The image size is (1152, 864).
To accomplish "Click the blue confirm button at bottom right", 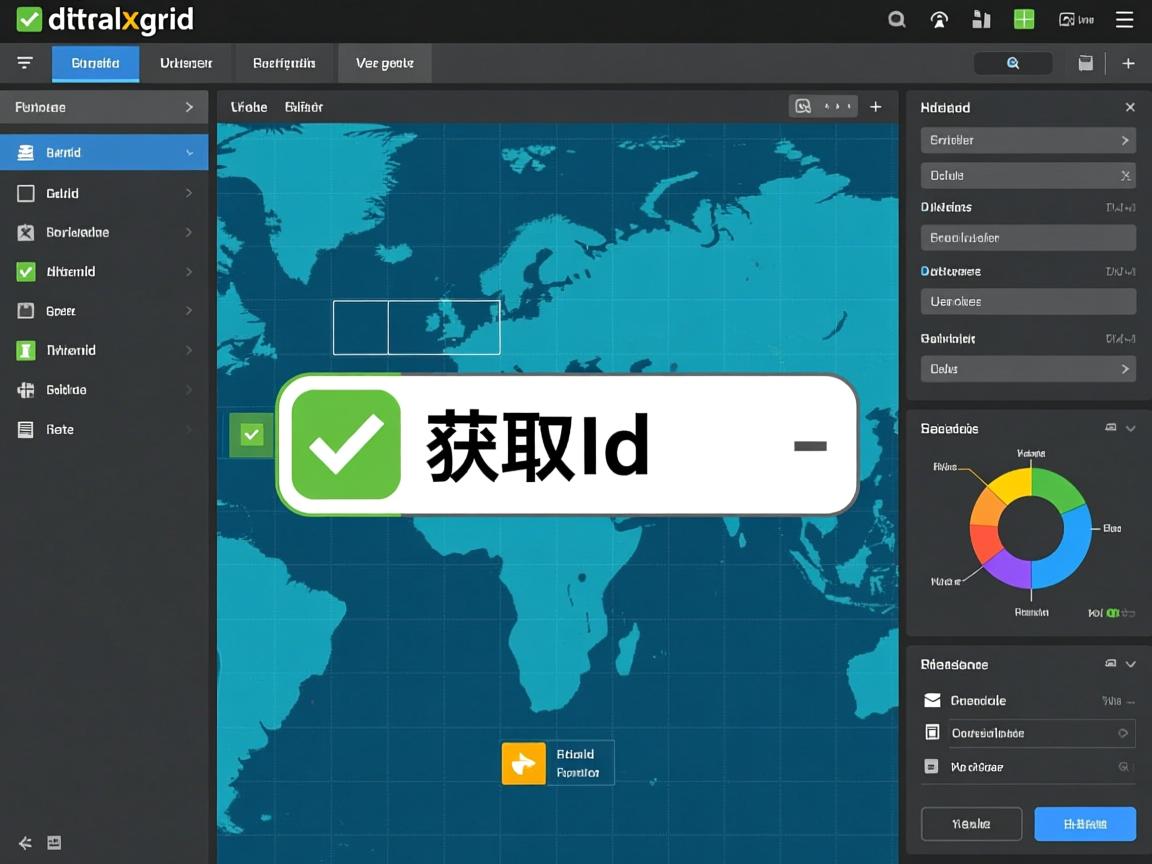I will 1084,823.
